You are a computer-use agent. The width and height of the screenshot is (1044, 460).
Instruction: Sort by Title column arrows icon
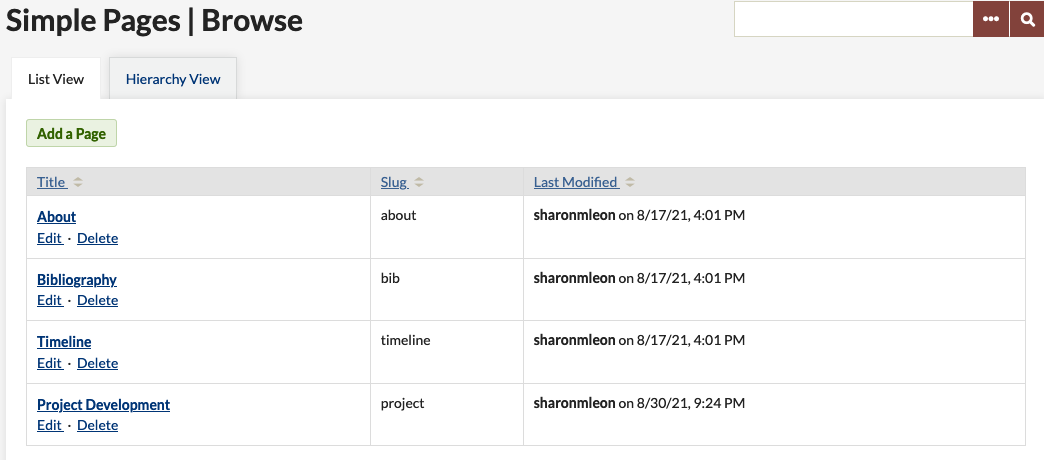78,182
